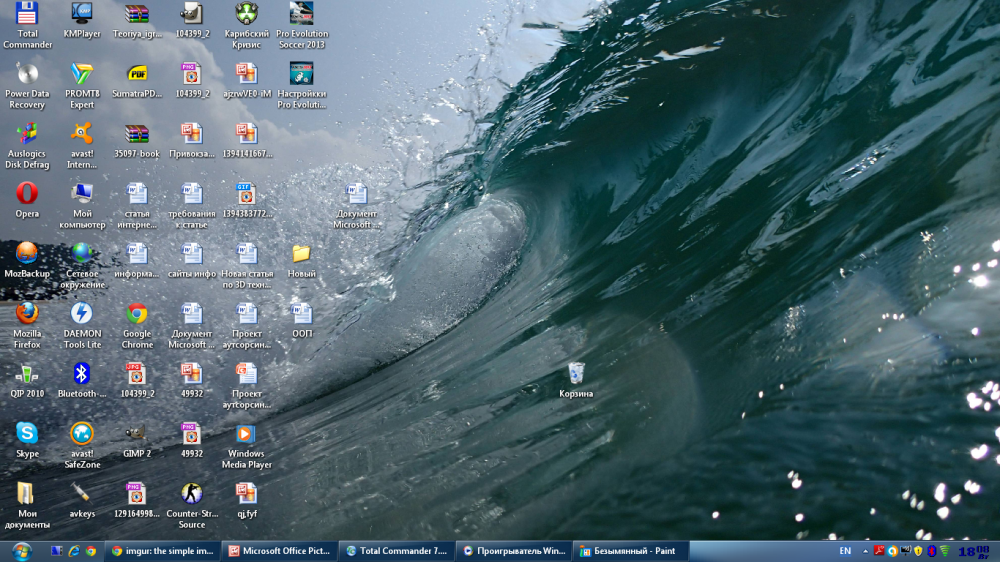This screenshot has width=1000, height=562.
Task: Select the KMPlayer desktop shortcut
Action: point(82,20)
